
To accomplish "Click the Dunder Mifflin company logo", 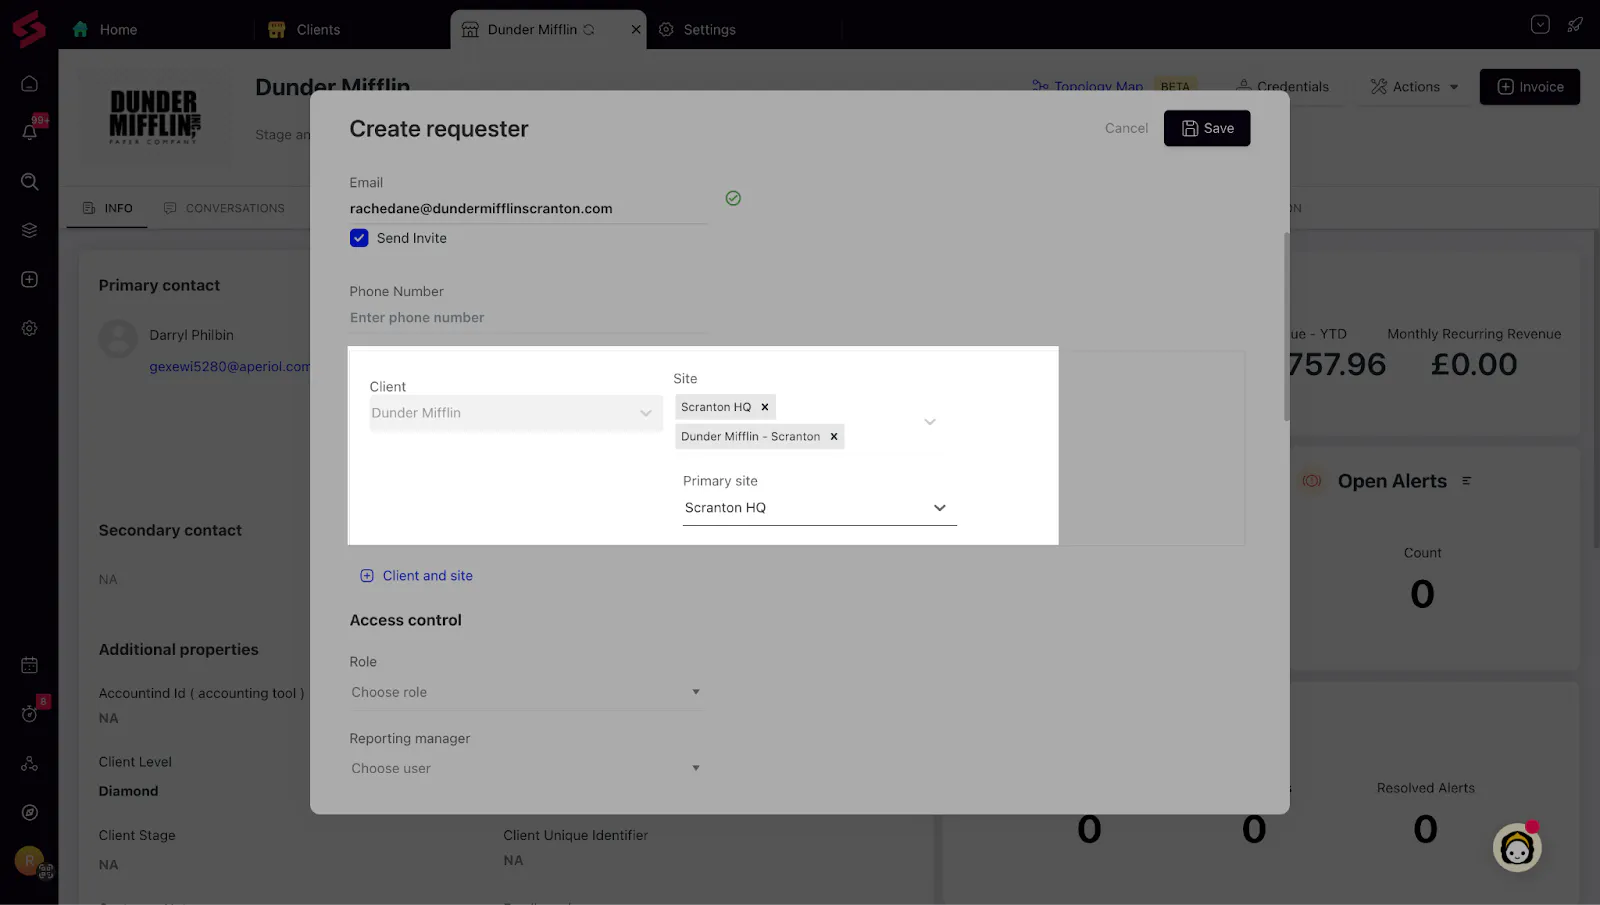I will point(154,116).
